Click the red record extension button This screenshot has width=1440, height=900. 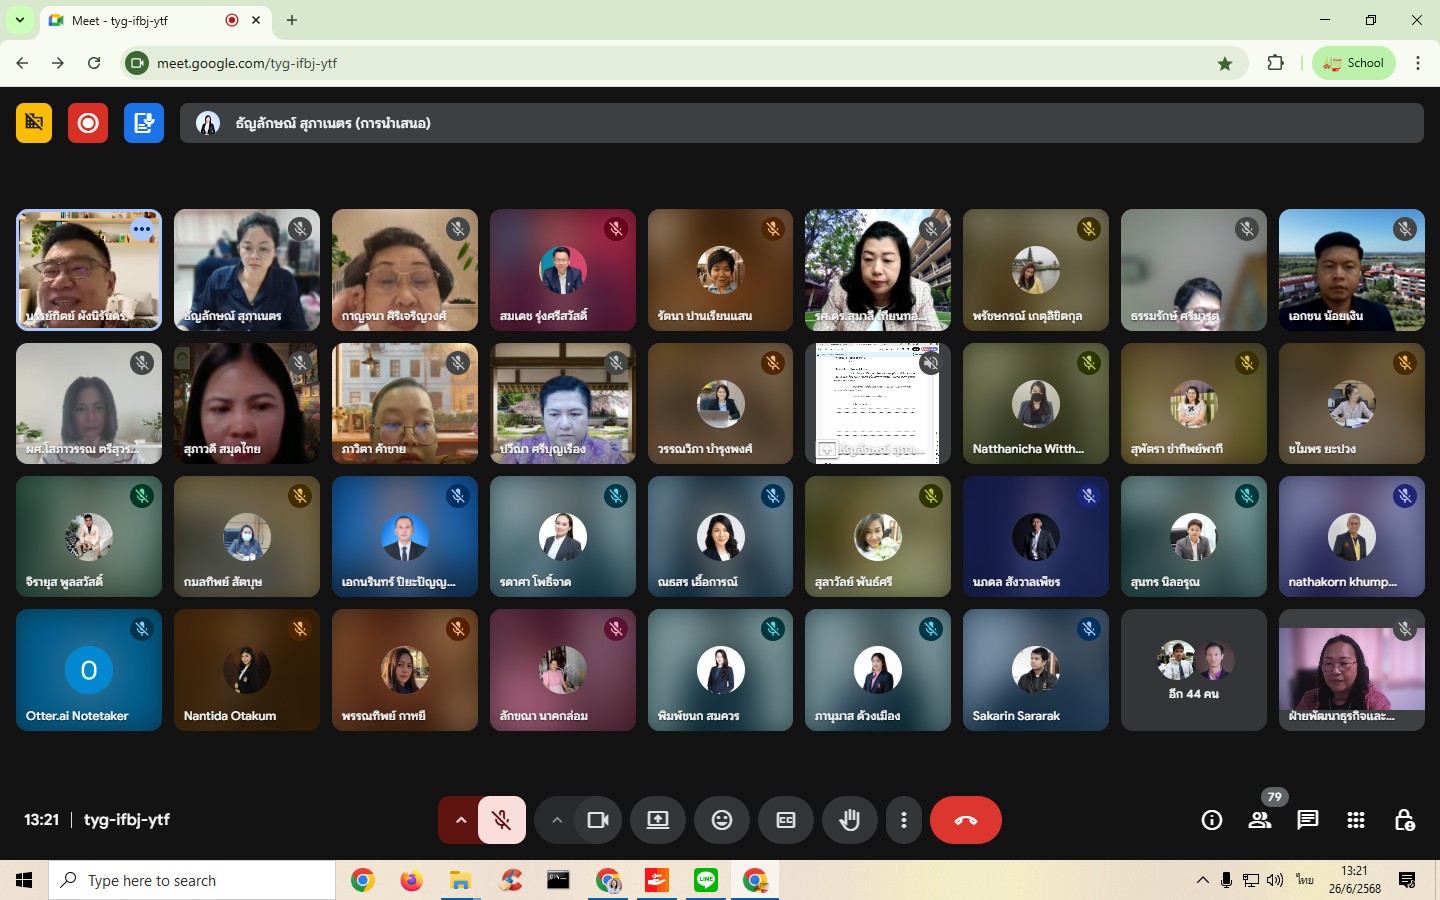point(88,123)
